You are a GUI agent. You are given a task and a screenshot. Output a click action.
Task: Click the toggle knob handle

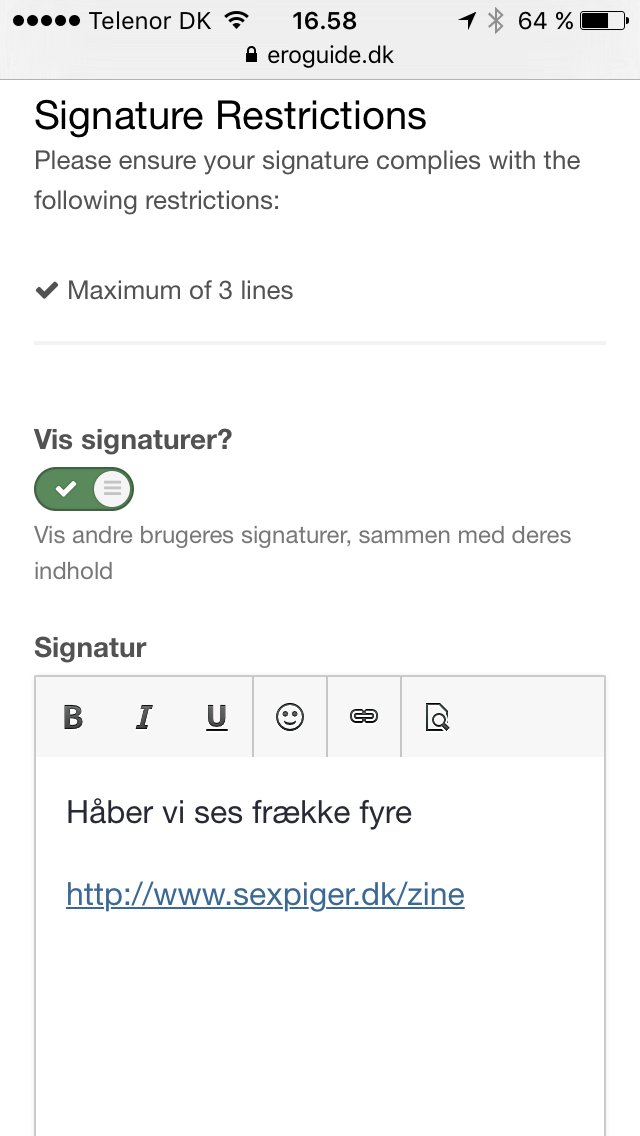pos(112,489)
